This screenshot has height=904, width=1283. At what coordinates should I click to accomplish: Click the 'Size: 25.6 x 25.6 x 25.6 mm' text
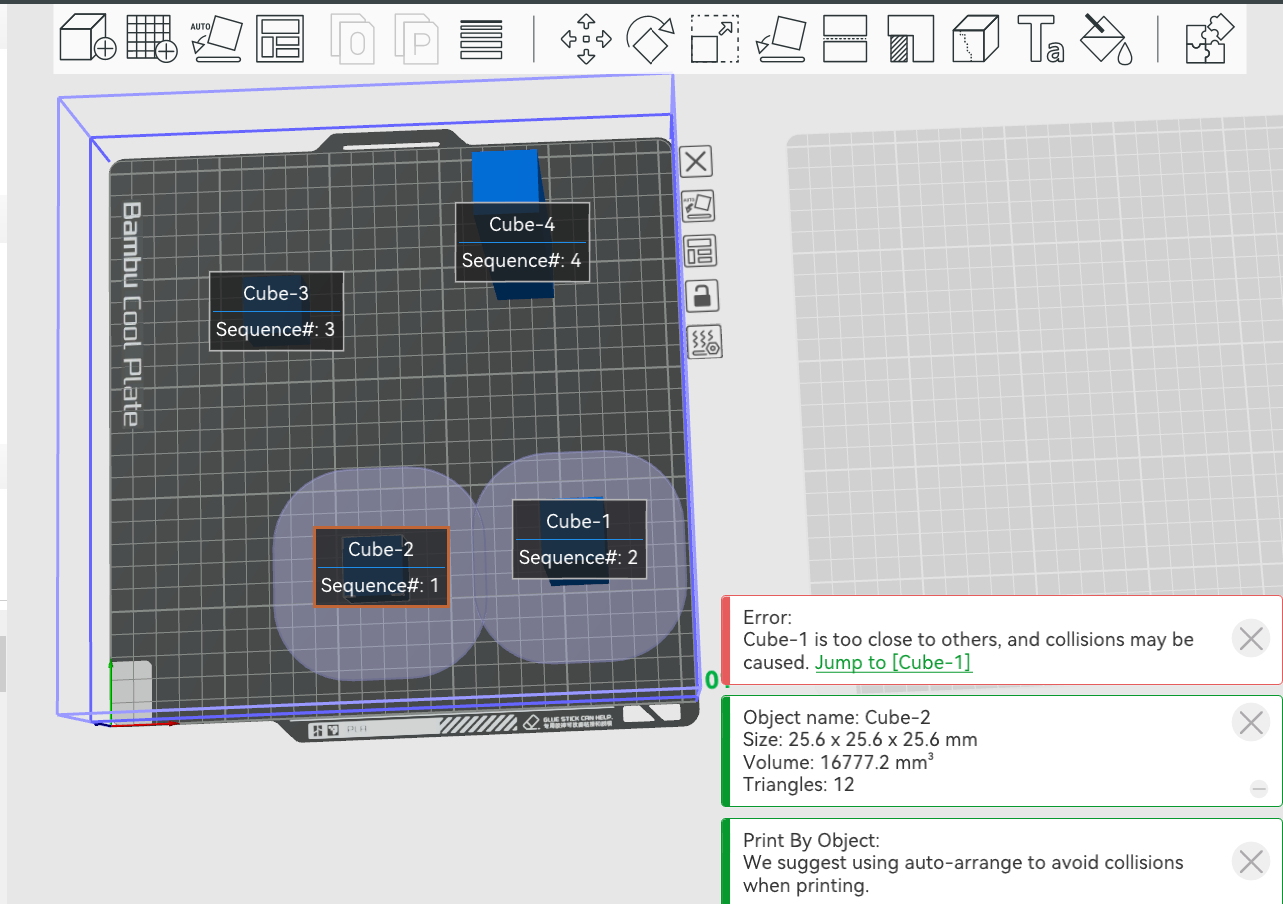coord(860,740)
